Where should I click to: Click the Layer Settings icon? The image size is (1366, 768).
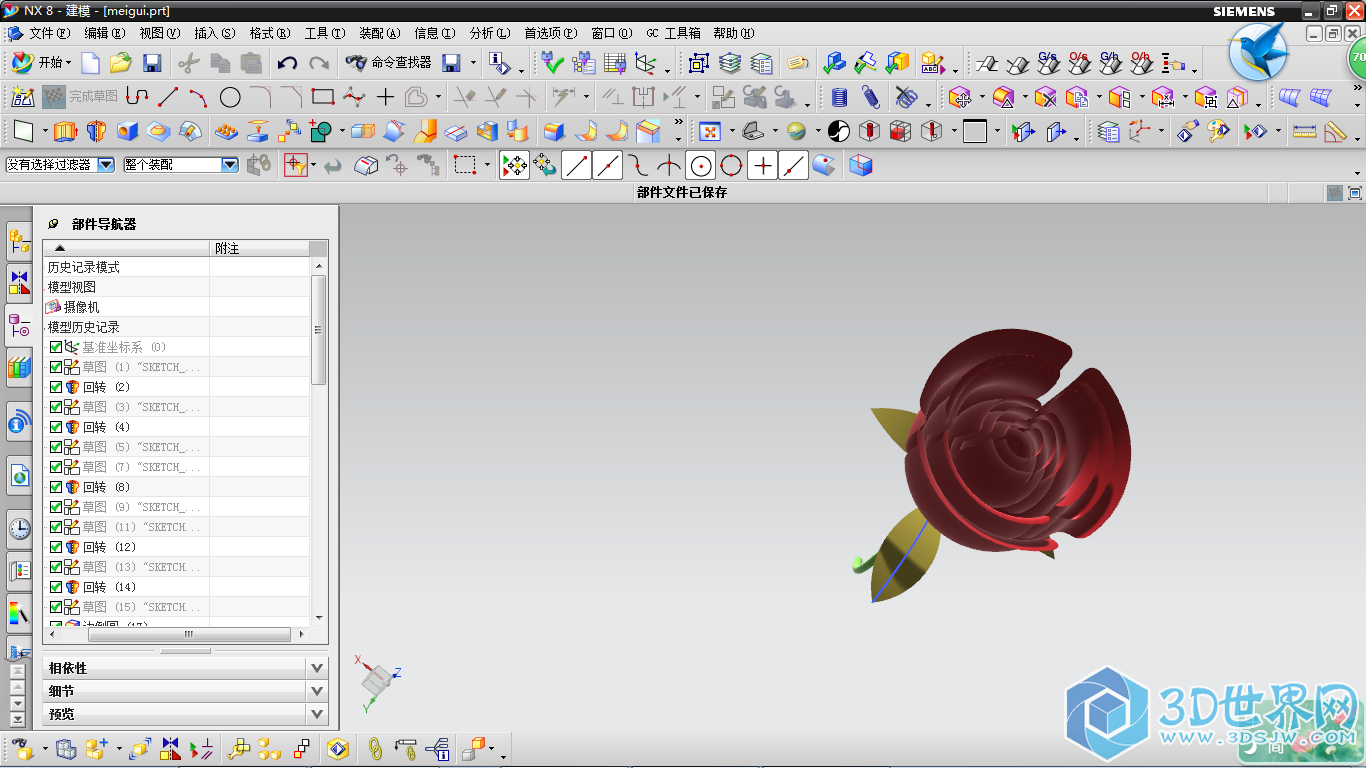[x=1108, y=131]
